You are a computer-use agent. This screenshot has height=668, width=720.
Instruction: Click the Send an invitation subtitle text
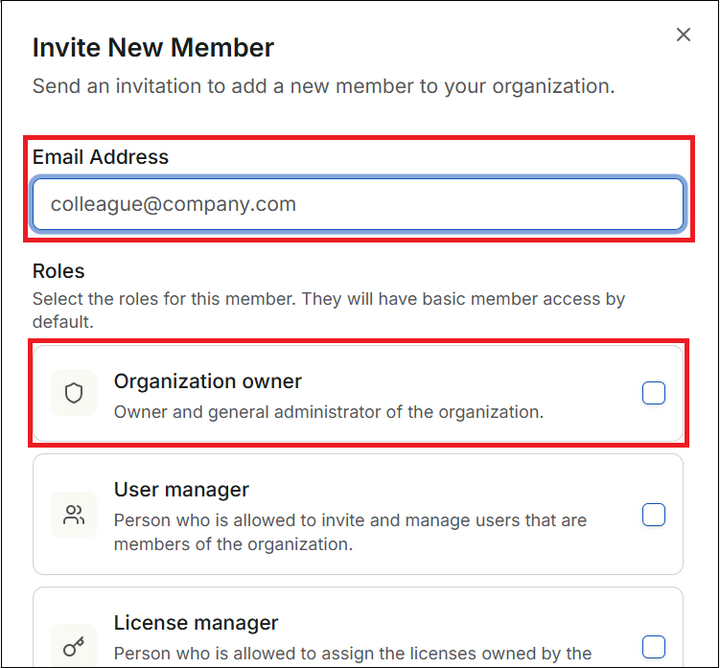(x=323, y=86)
